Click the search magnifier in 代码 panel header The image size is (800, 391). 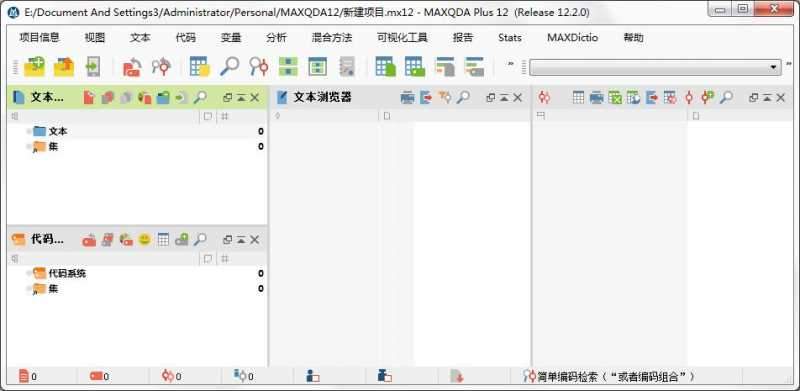point(200,240)
